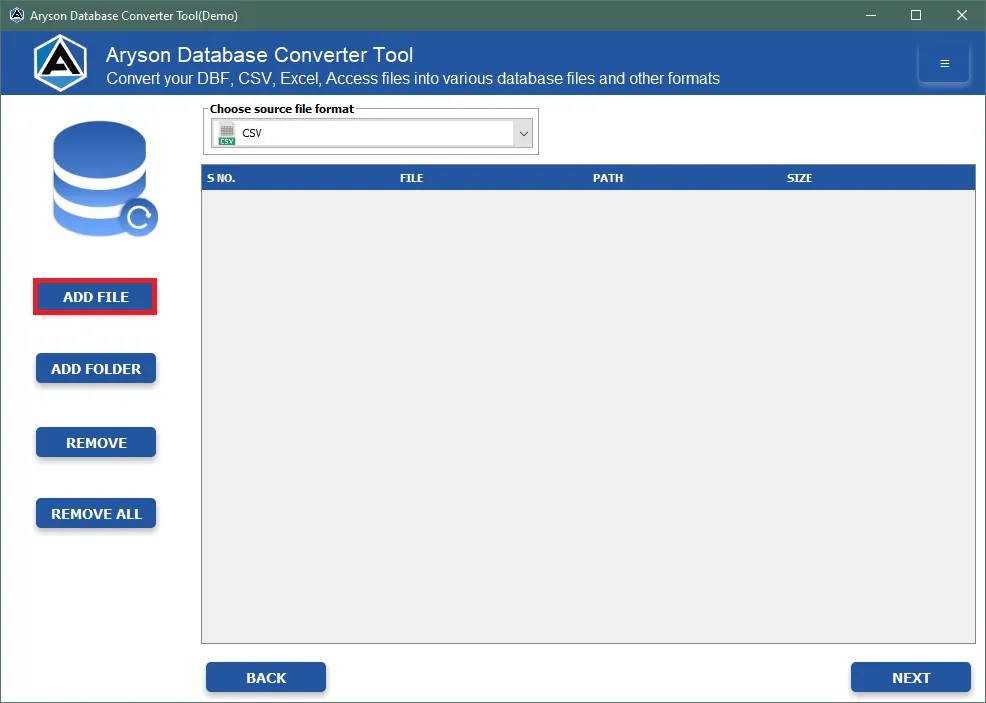
Task: Expand the source file format dropdown arrow
Action: tap(523, 133)
